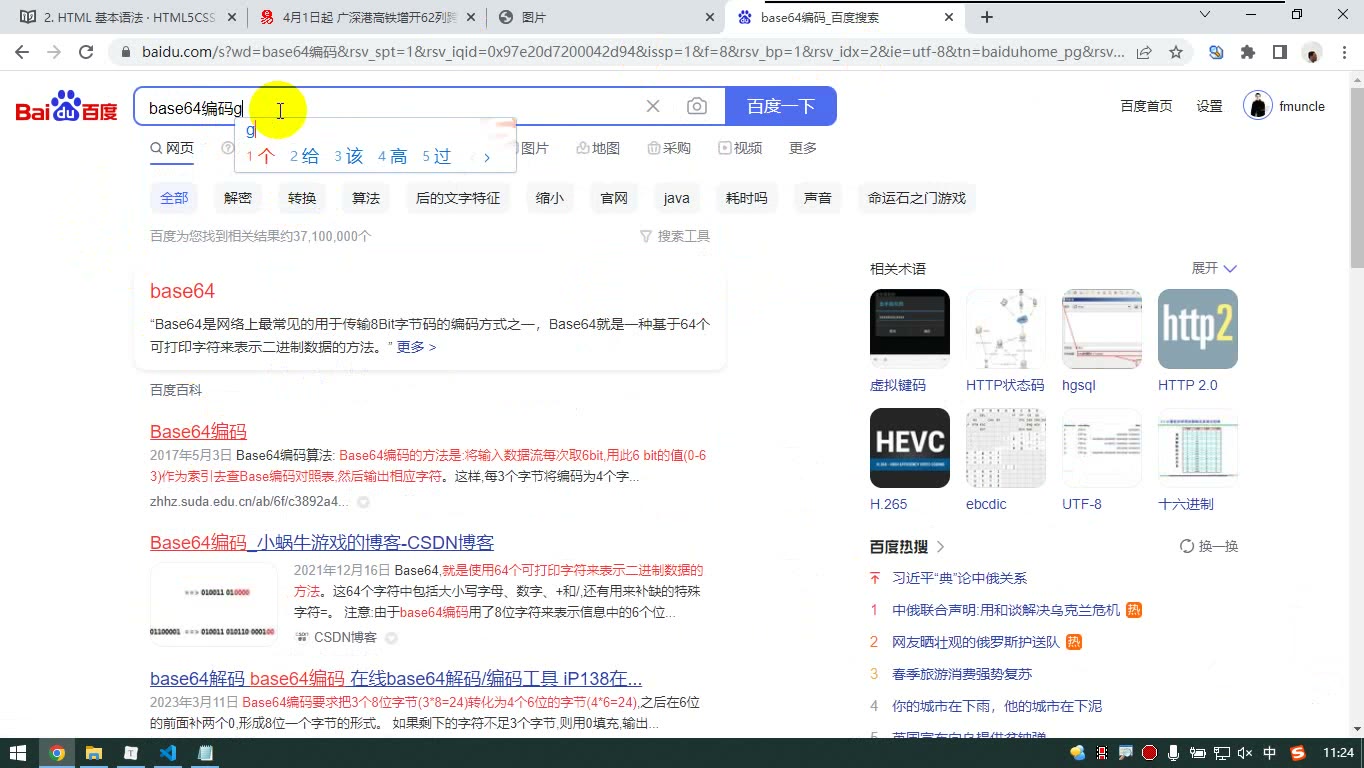The height and width of the screenshot is (768, 1364).
Task: Clear the Baidu search box text
Action: click(653, 106)
